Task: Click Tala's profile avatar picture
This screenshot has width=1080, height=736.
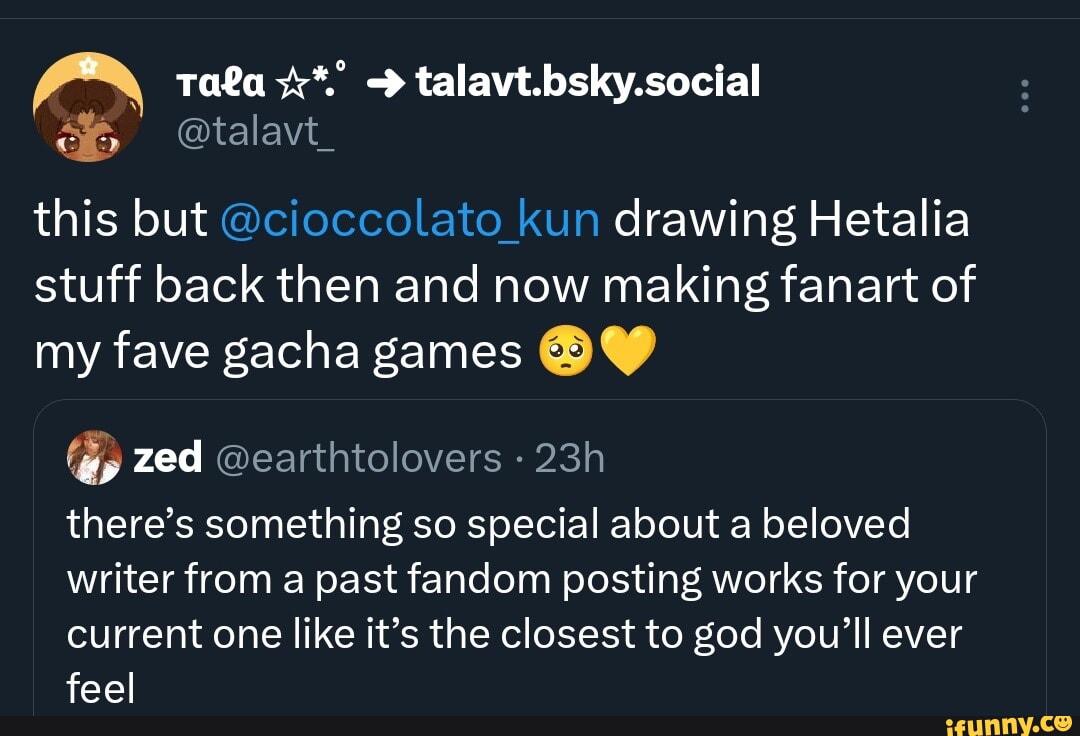Action: pos(88,110)
